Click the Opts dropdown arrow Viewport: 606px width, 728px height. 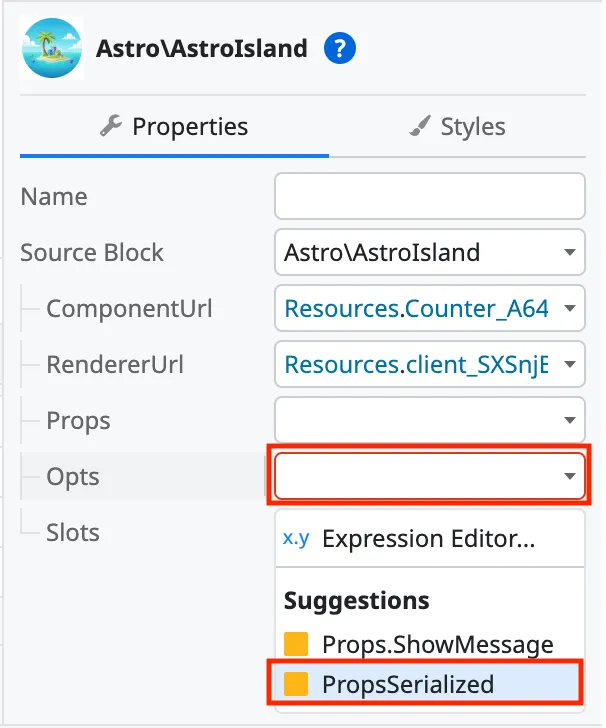pyautogui.click(x=570, y=476)
